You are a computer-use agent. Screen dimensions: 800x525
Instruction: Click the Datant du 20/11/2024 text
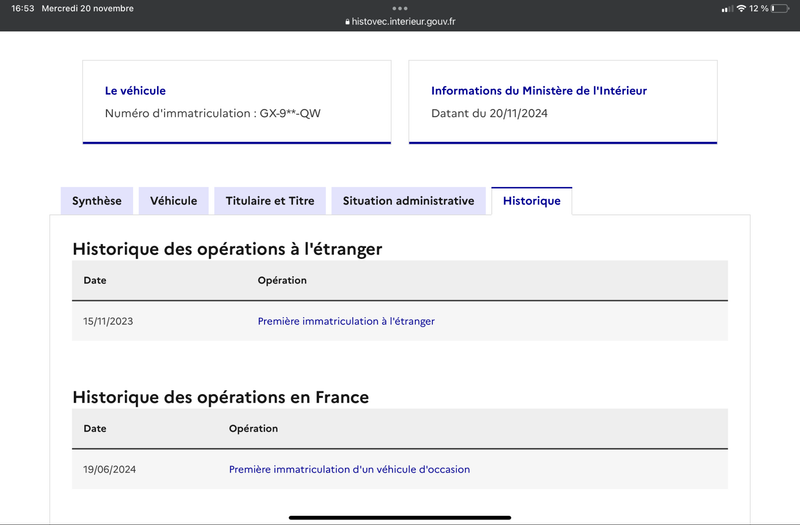489,113
